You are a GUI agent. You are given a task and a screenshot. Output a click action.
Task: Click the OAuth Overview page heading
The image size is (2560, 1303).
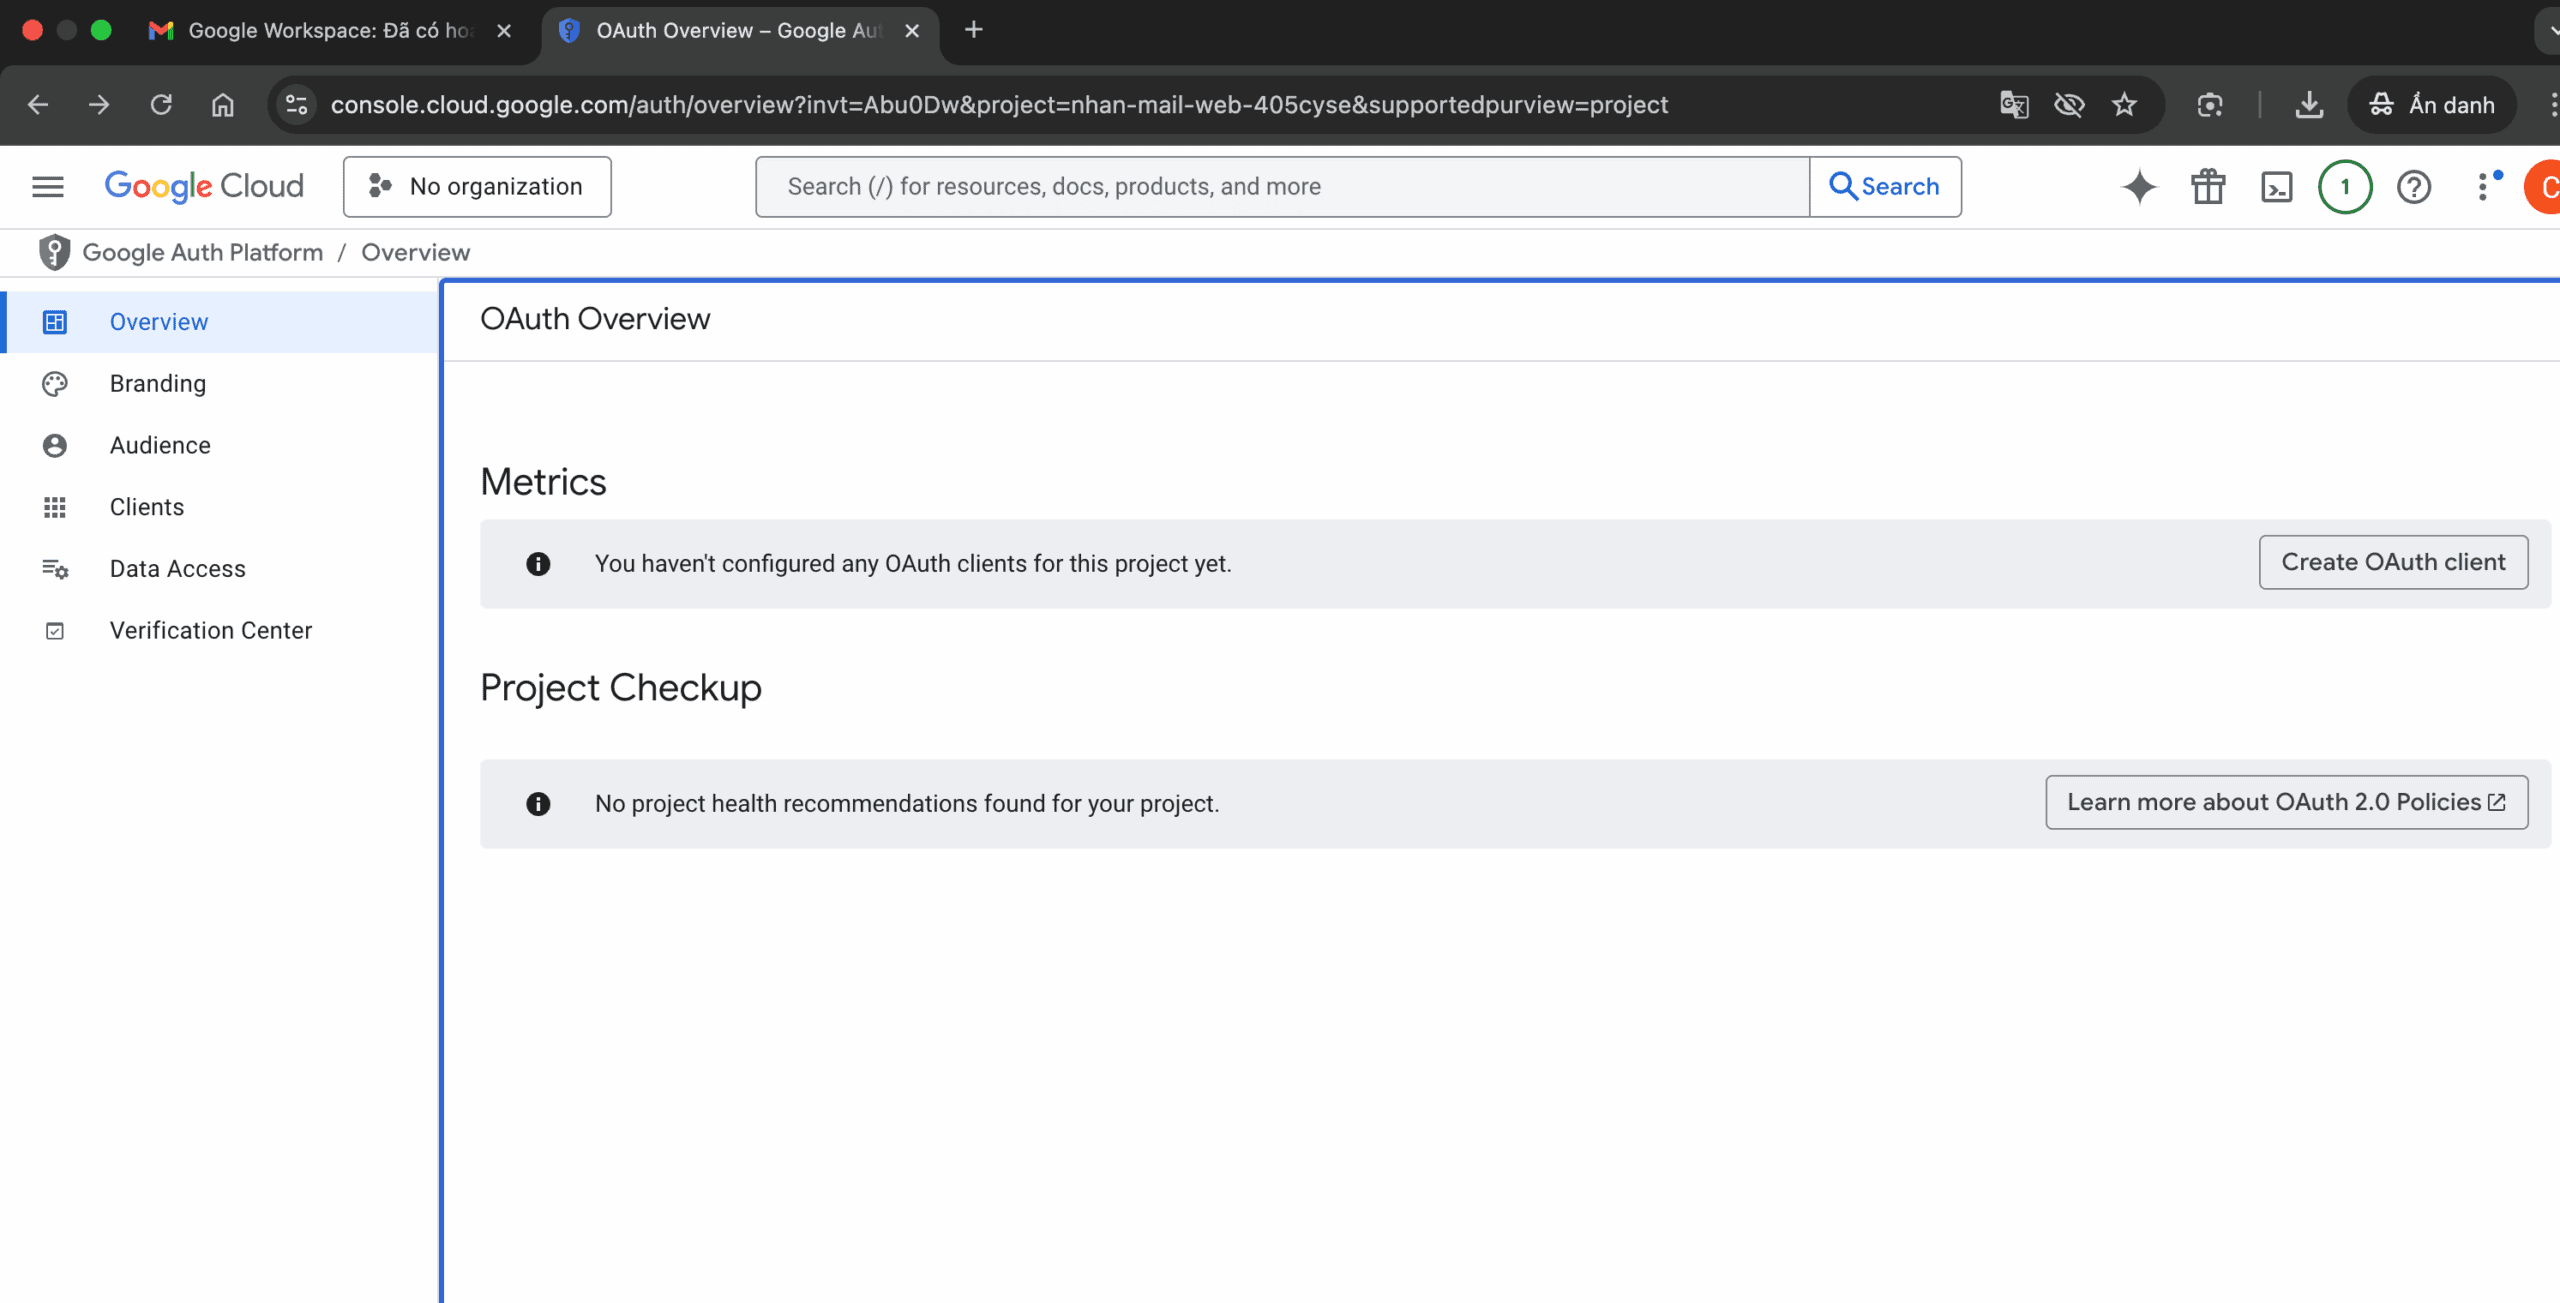(x=595, y=319)
